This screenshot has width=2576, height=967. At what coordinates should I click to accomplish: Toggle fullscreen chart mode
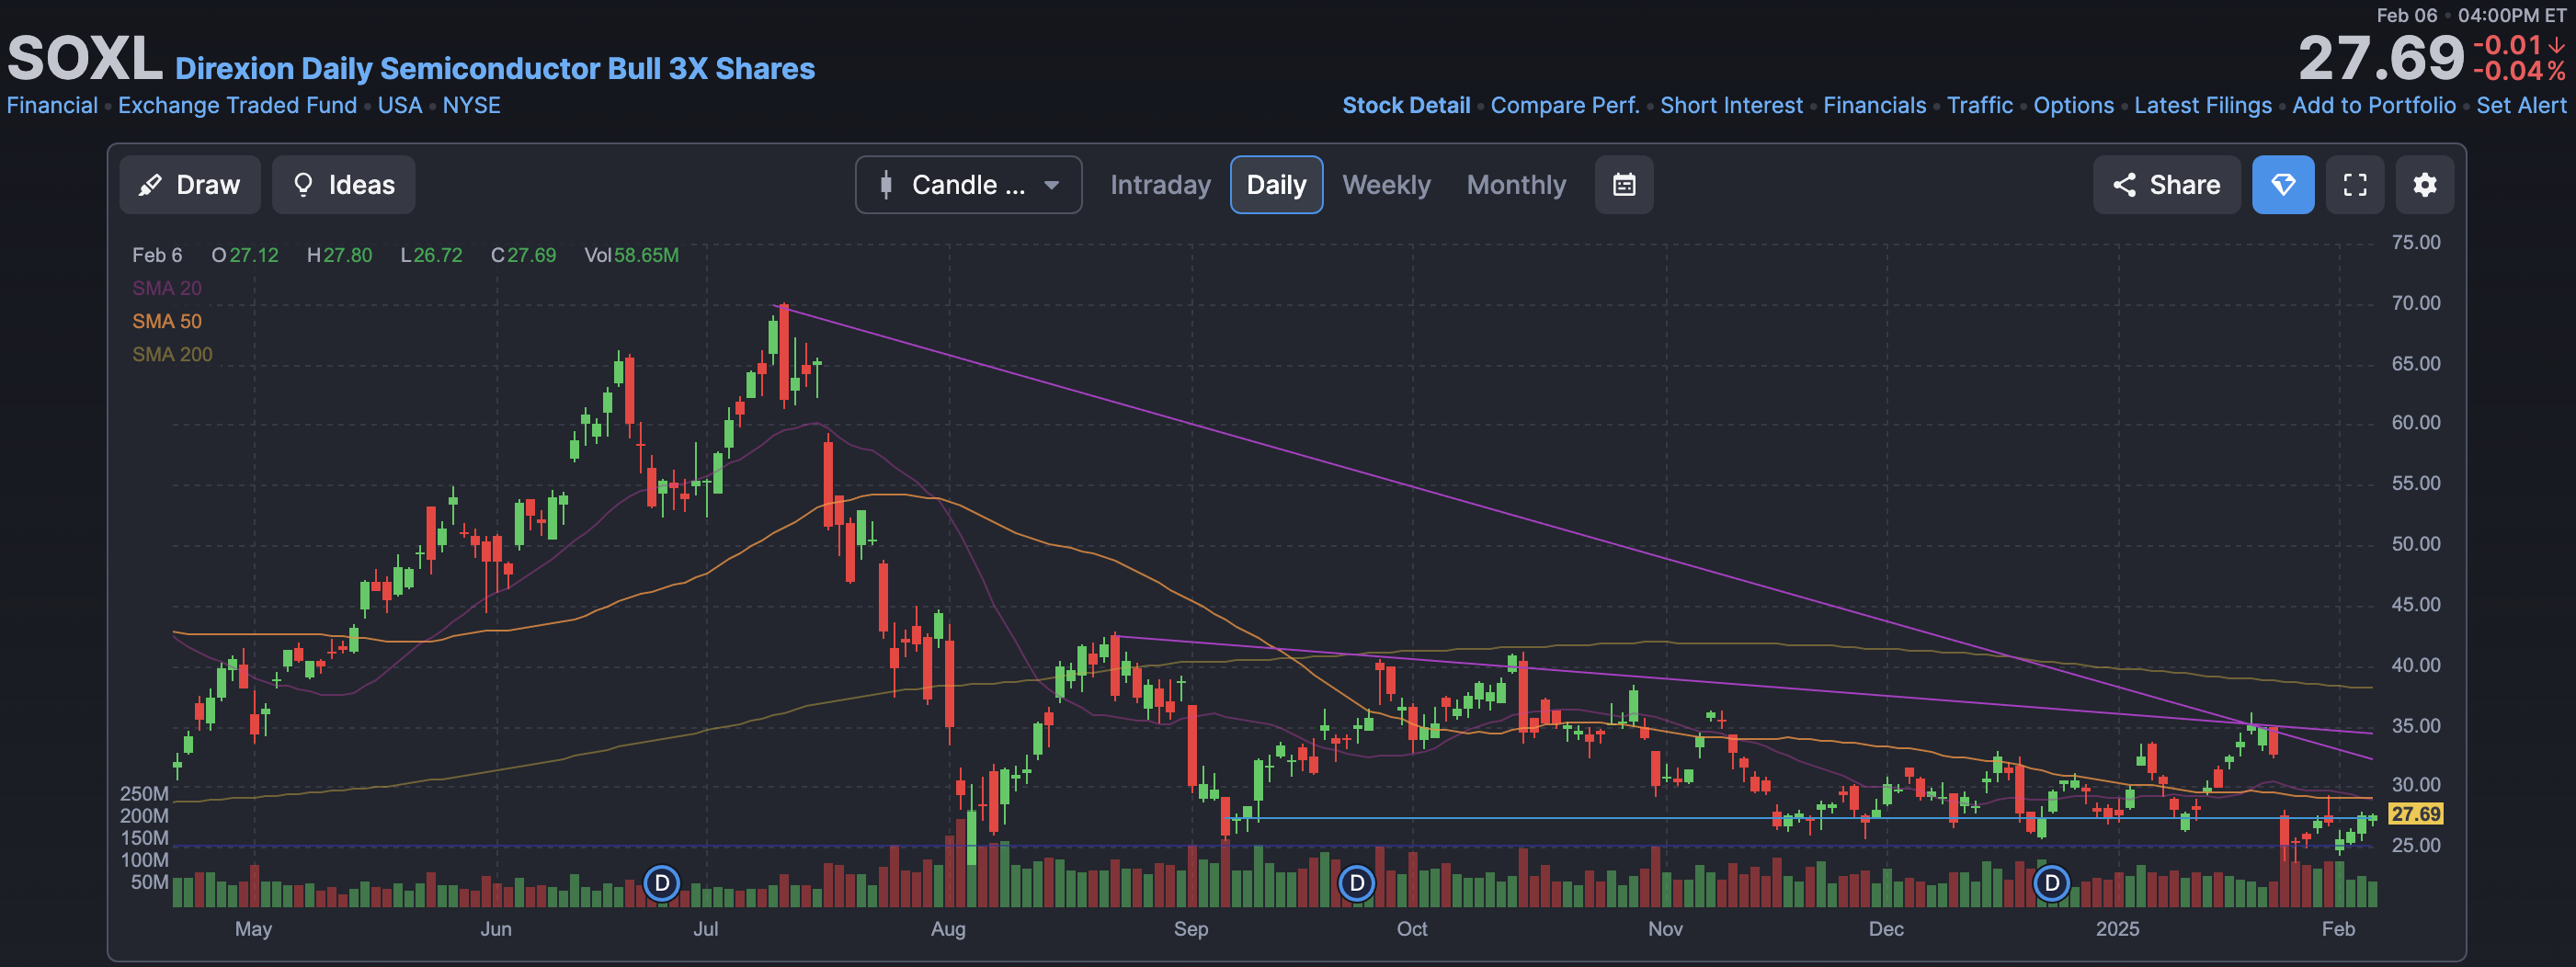(2355, 185)
